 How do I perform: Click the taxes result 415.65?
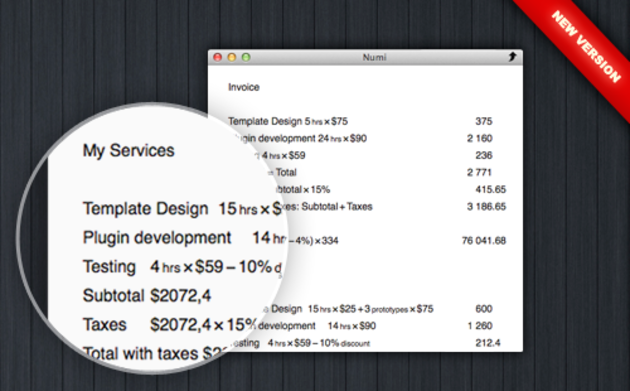click(x=491, y=189)
